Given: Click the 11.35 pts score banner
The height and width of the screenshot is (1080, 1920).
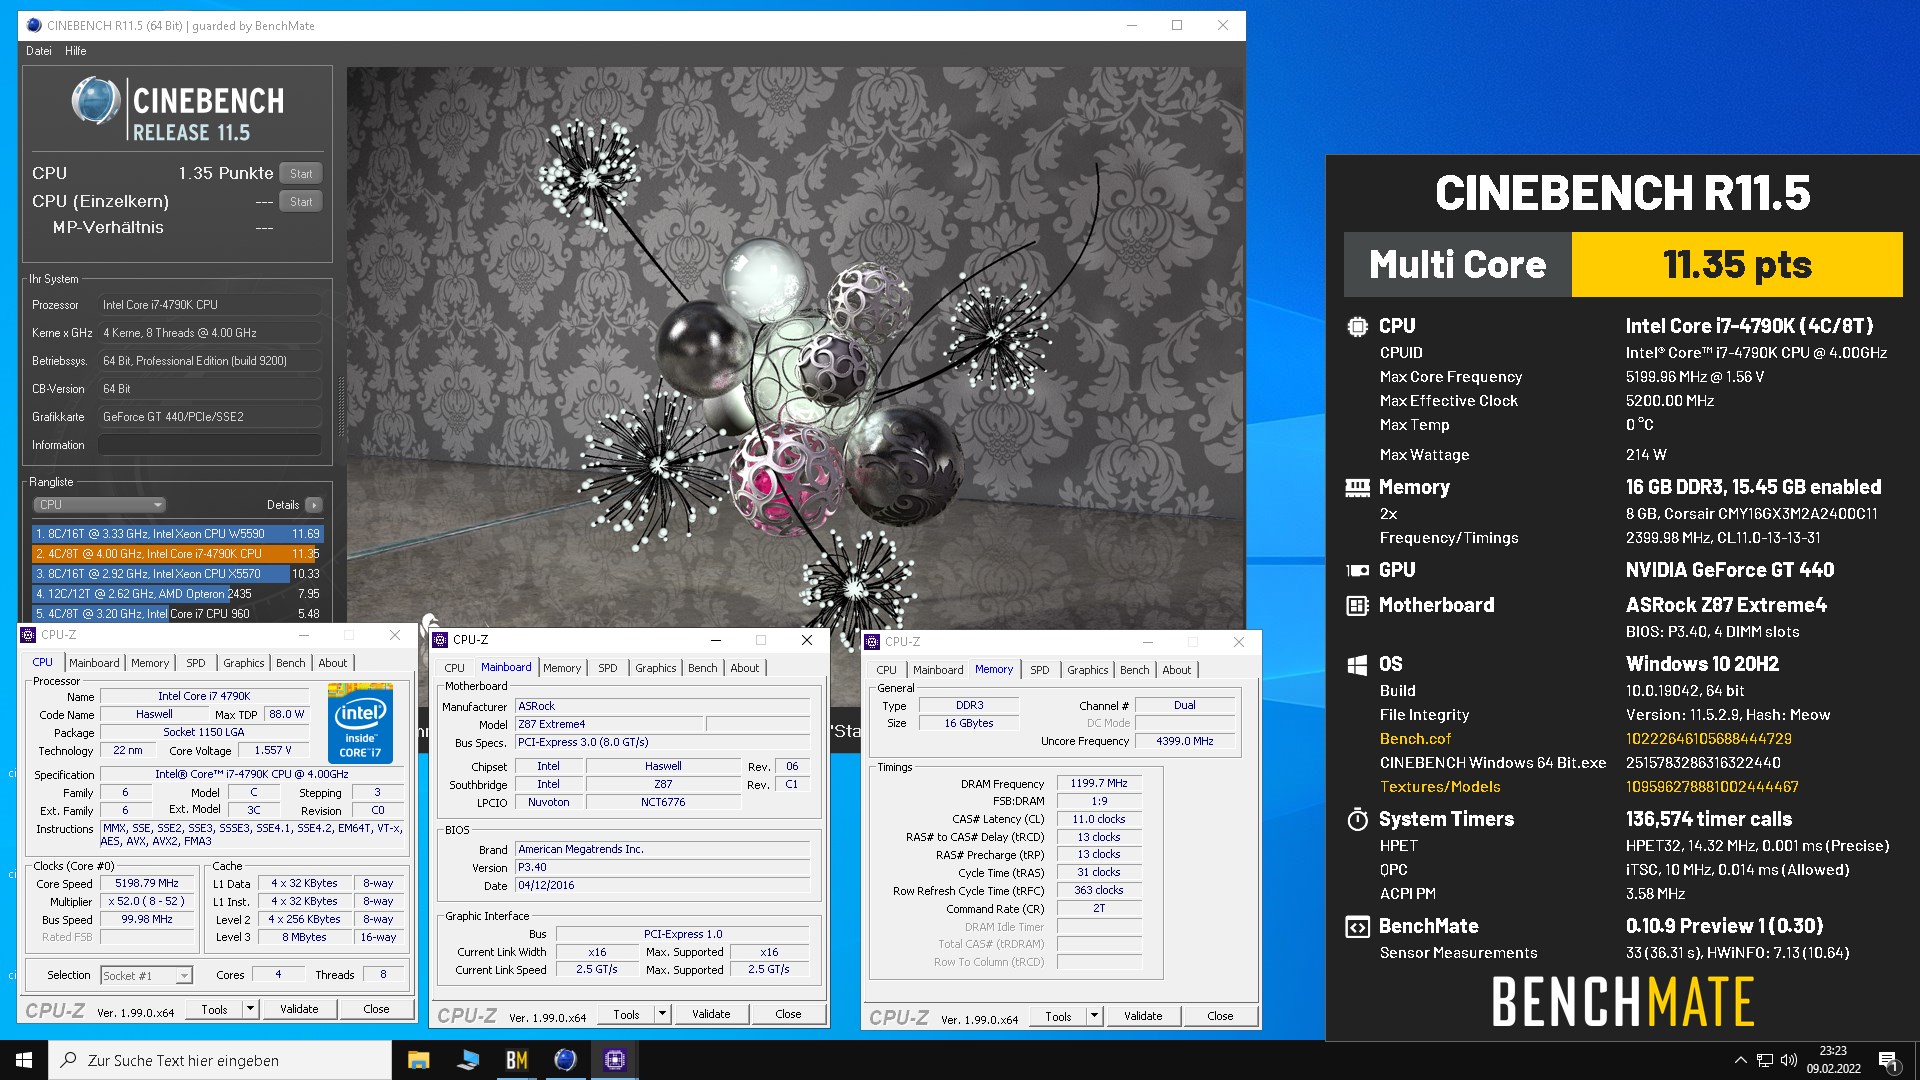Looking at the screenshot, I should point(1737,265).
